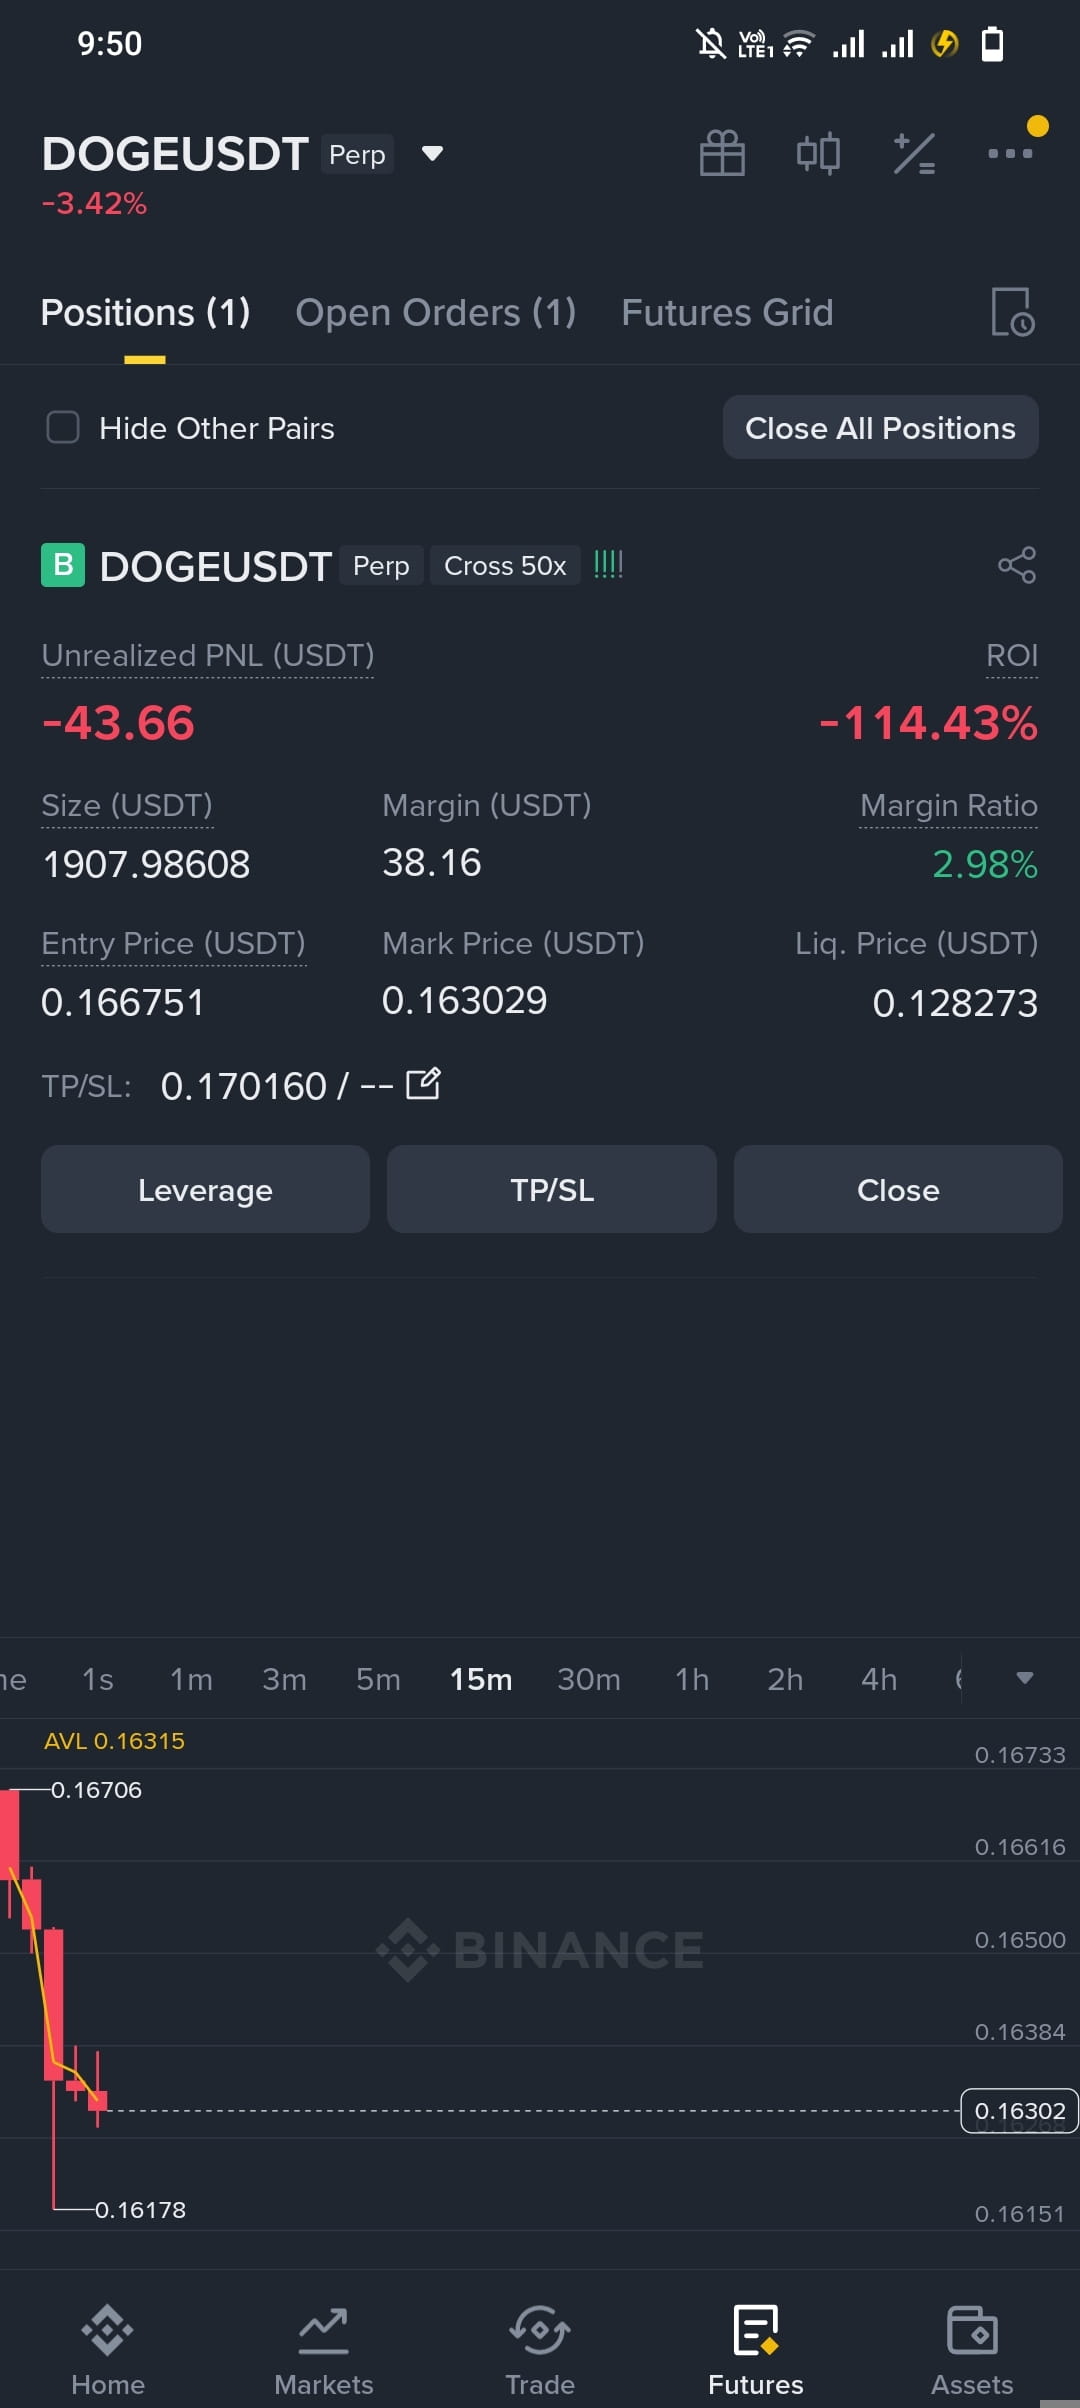This screenshot has height=2408, width=1080.
Task: Expand the DOGEUSDT pair selector dropdown
Action: pyautogui.click(x=432, y=154)
